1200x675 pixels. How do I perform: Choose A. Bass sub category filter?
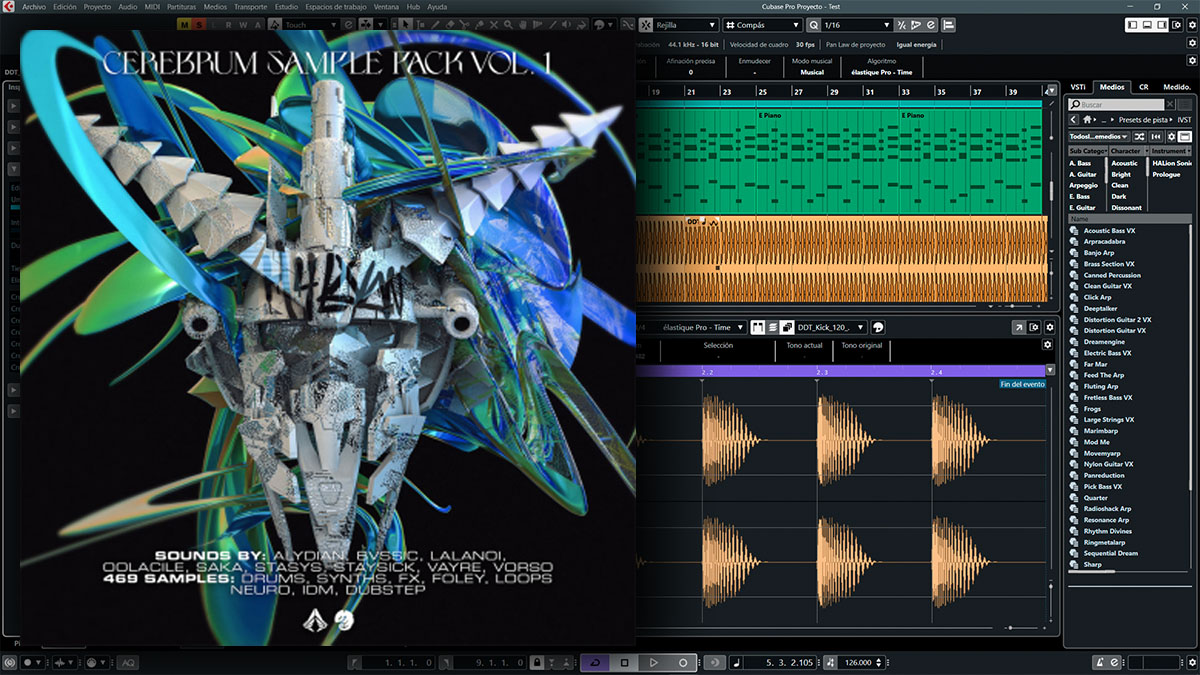(1080, 163)
